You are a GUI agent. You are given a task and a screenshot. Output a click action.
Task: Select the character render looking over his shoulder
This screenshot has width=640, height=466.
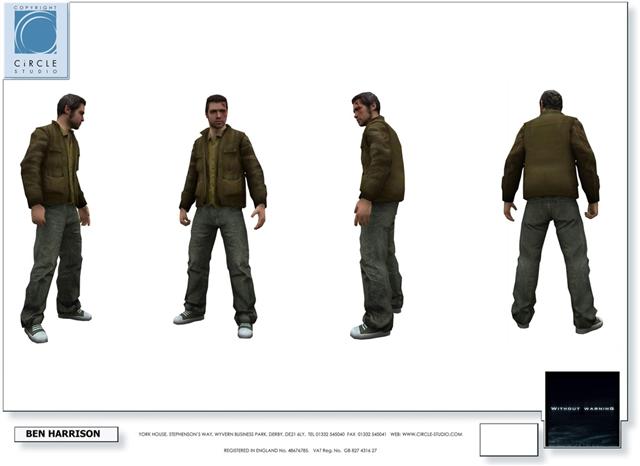pyautogui.click(x=378, y=215)
